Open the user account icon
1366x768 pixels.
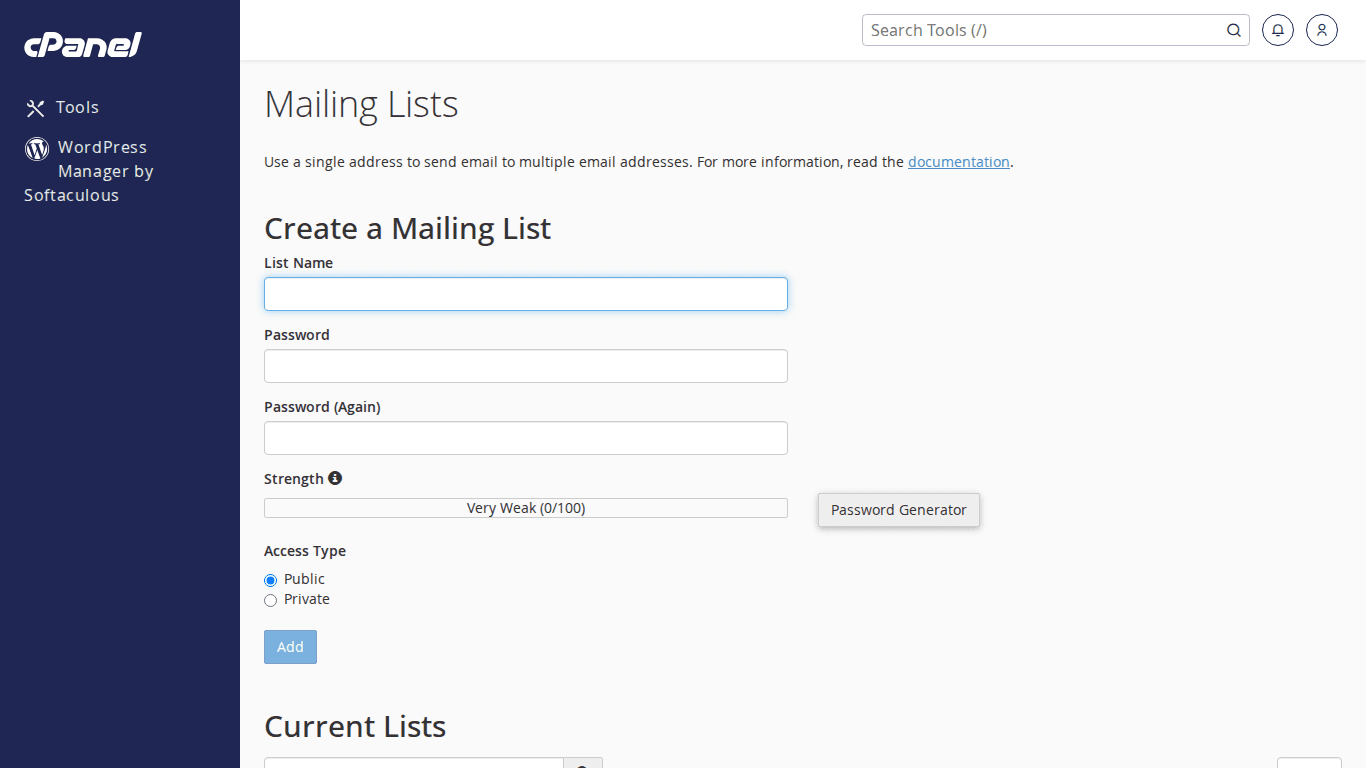point(1321,30)
